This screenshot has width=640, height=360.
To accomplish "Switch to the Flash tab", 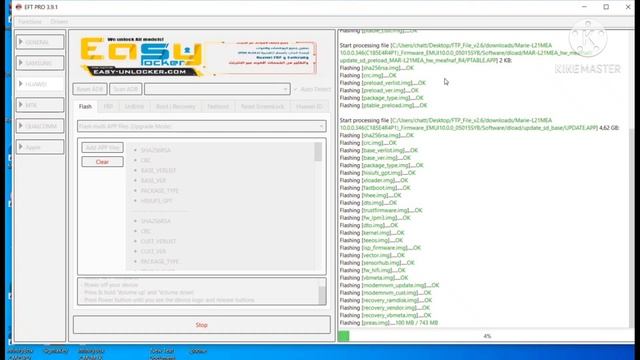I will 85,107.
